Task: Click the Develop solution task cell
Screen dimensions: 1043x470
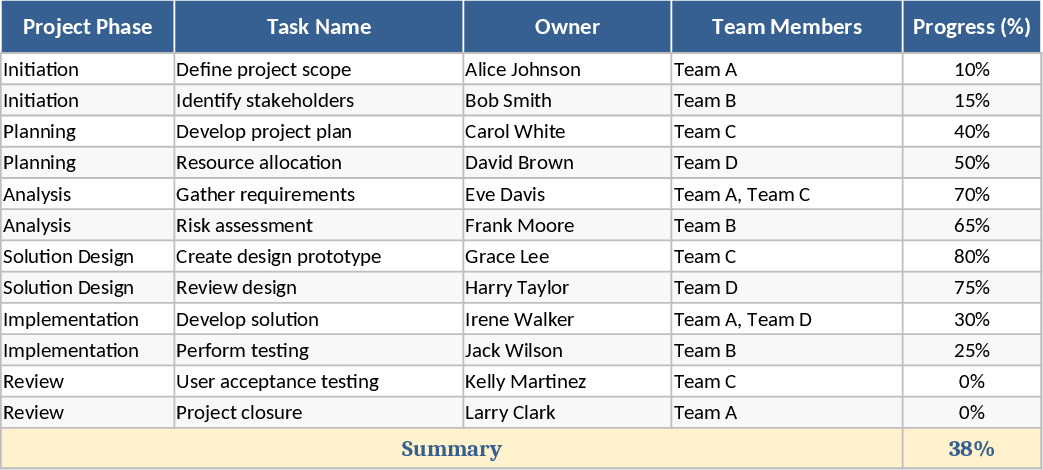Action: click(x=318, y=320)
